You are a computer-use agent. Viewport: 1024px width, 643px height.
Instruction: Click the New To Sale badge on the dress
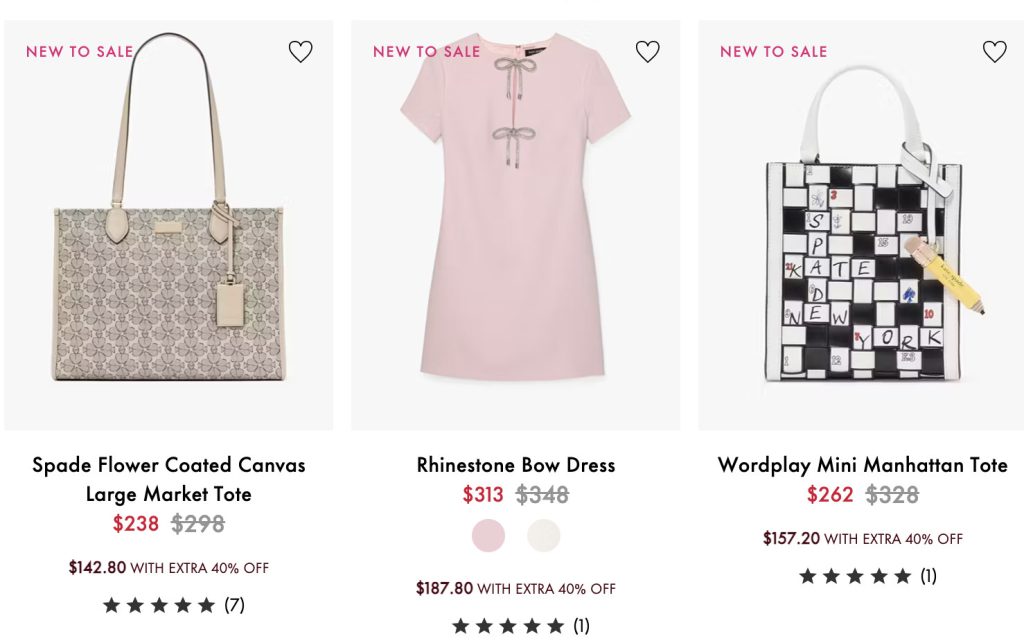[x=426, y=51]
